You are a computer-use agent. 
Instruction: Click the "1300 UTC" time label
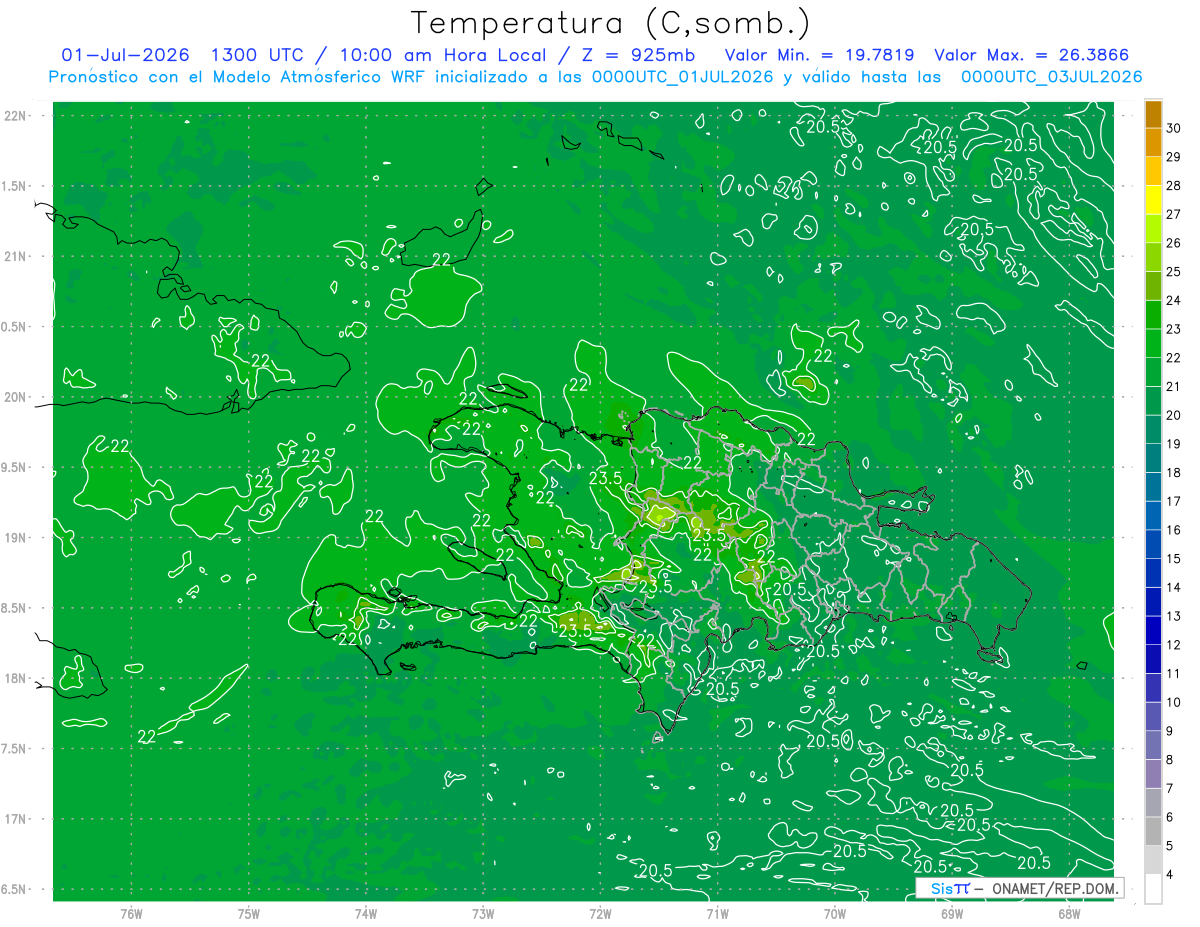[x=259, y=55]
